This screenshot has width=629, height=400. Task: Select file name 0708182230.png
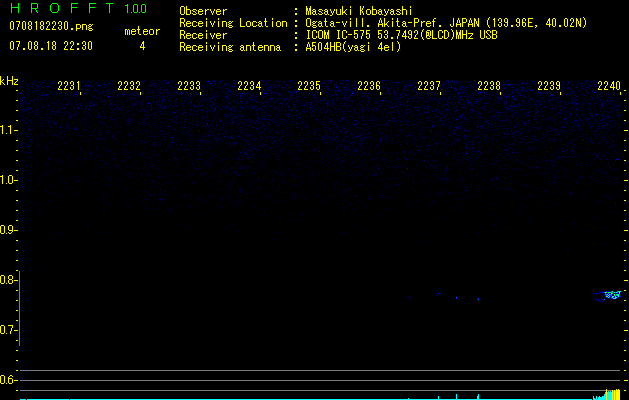51,26
